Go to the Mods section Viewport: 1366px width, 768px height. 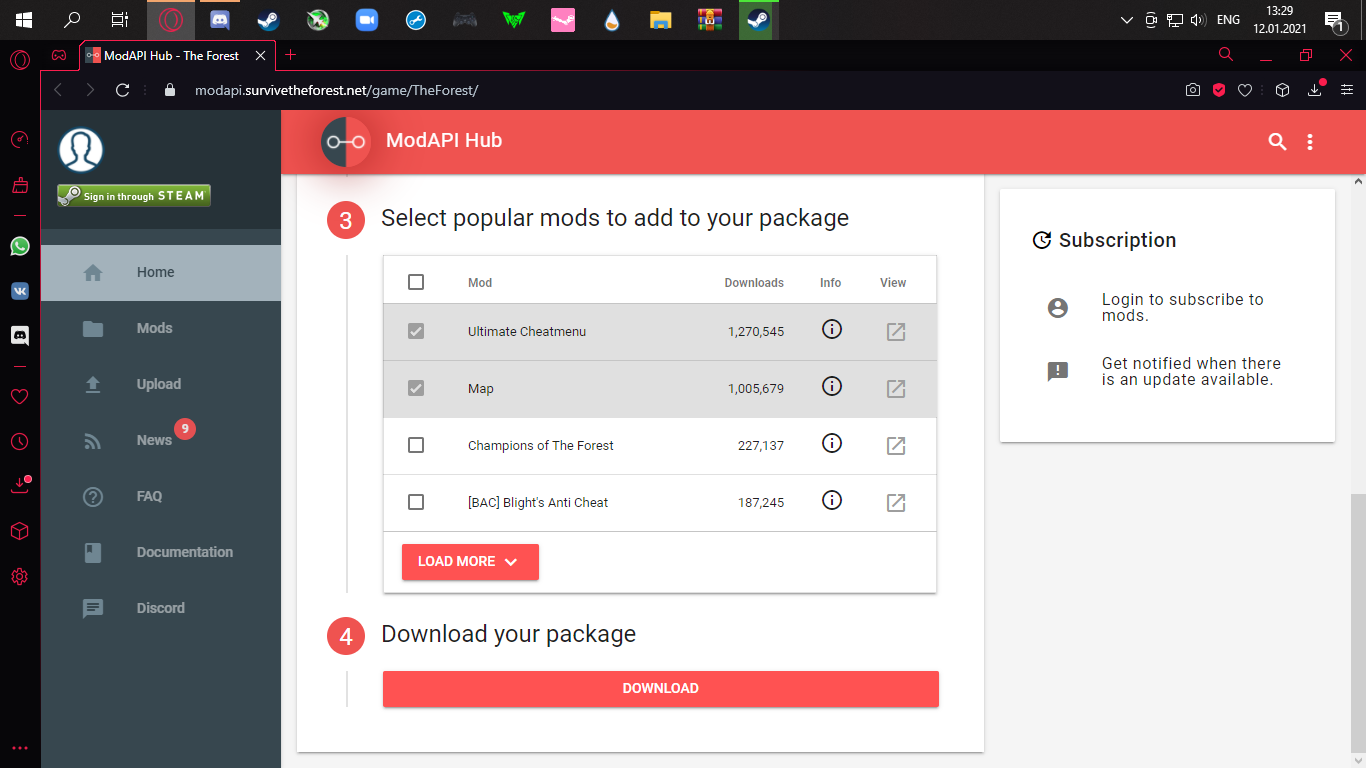pyautogui.click(x=154, y=328)
